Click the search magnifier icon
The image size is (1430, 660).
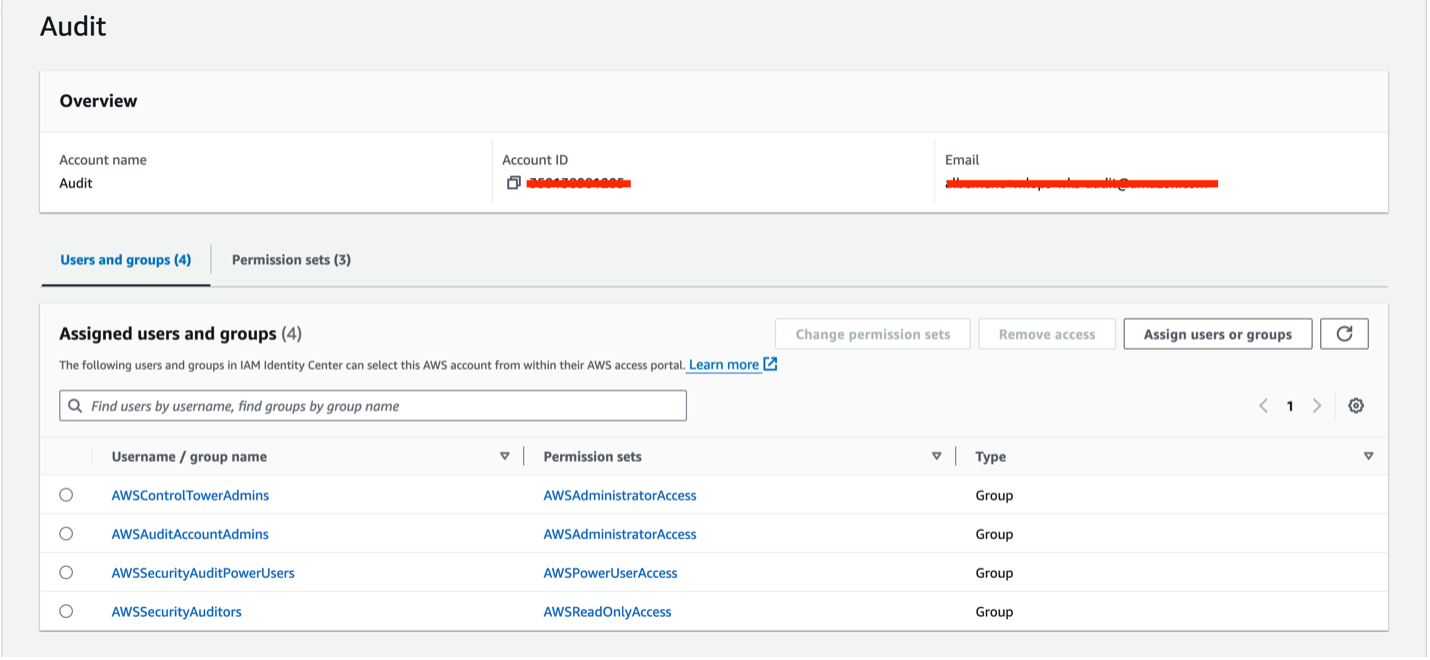click(76, 406)
